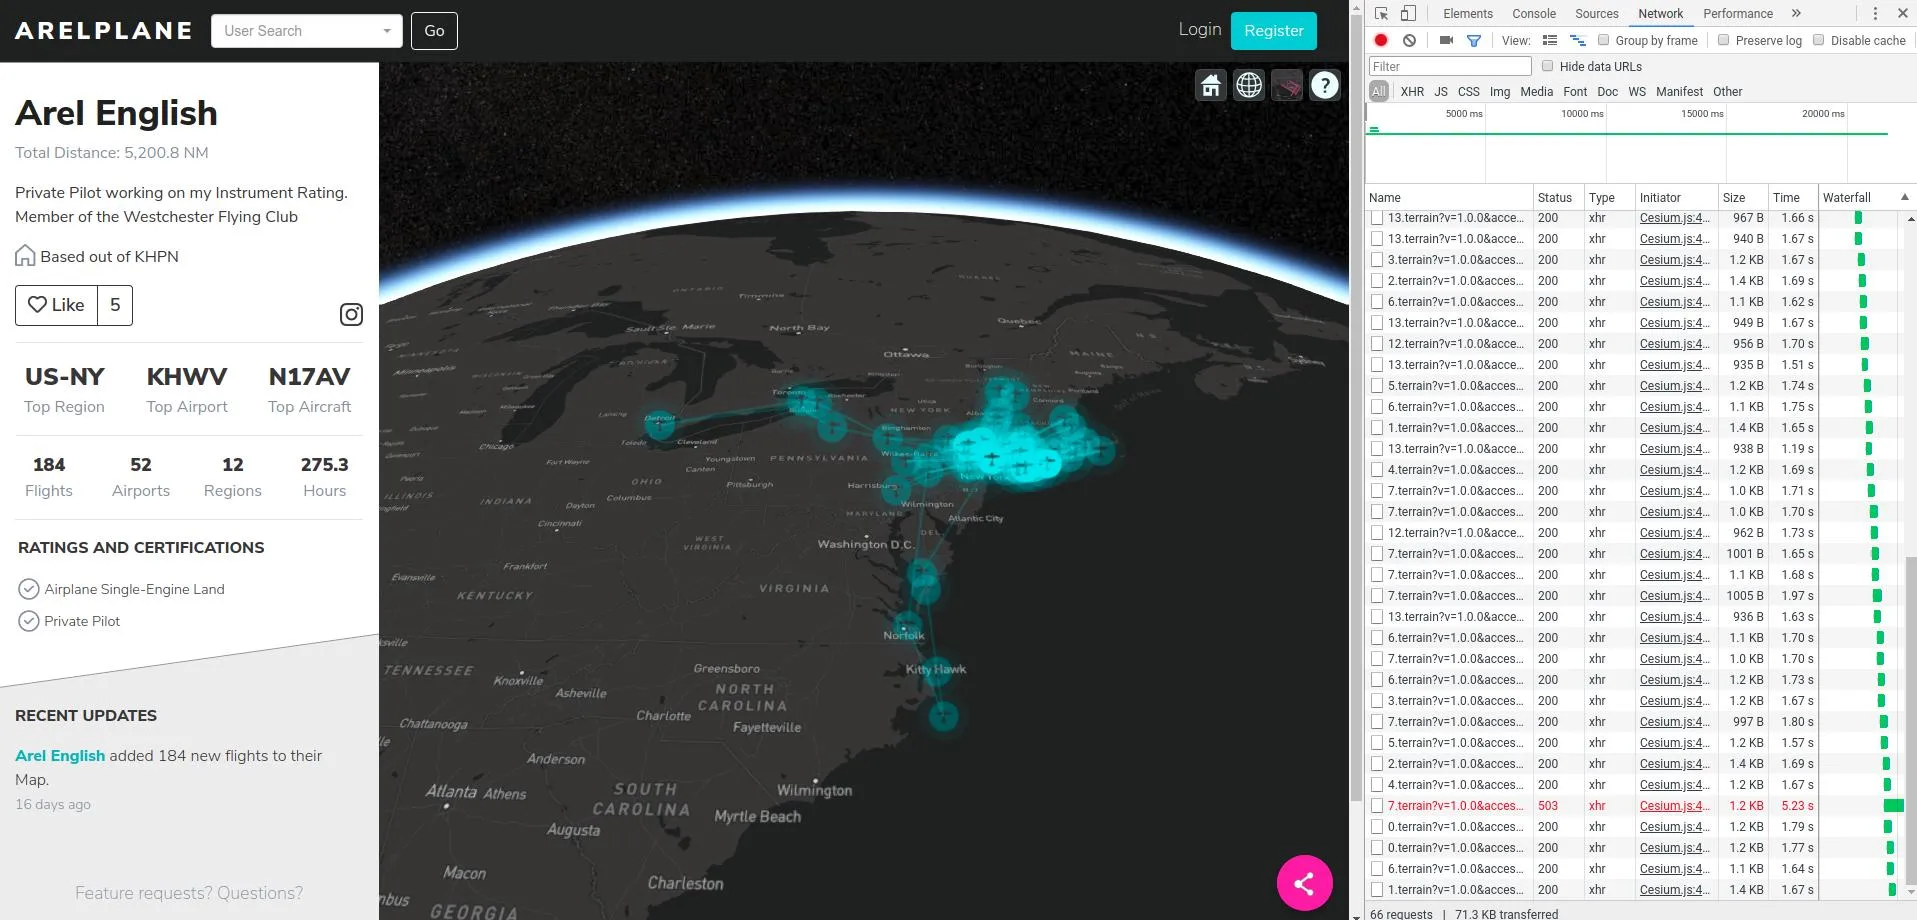Tick the Hide data URLs checkbox
Image resolution: width=1917 pixels, height=920 pixels.
tap(1548, 66)
